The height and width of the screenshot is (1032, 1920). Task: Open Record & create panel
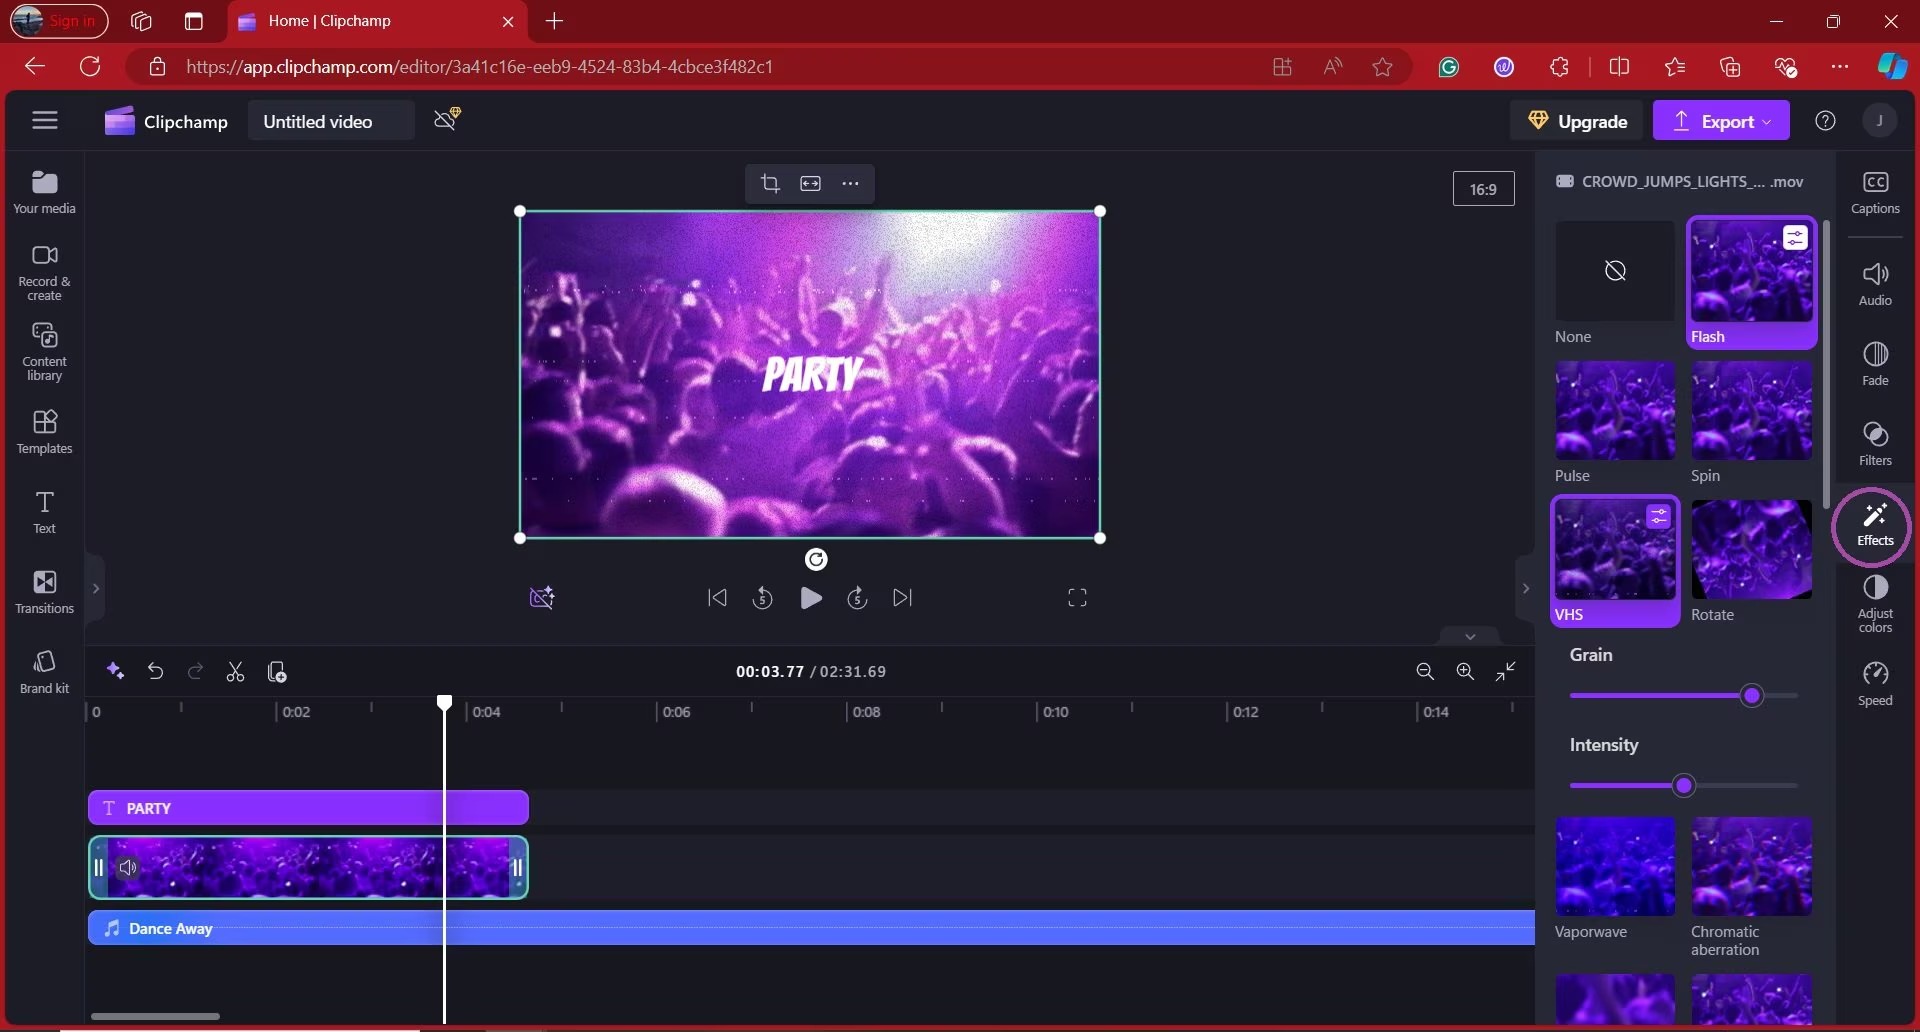44,272
